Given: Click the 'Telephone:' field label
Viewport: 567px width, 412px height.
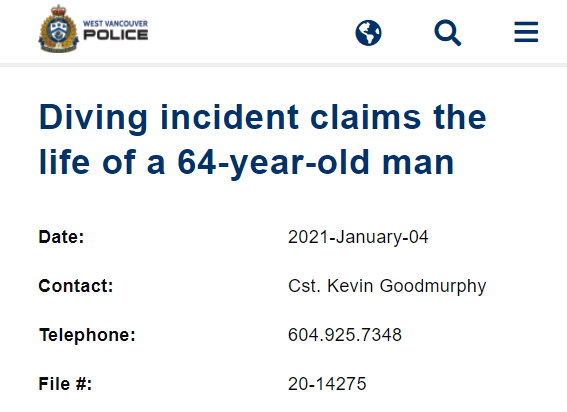Looking at the screenshot, I should 87,335.
